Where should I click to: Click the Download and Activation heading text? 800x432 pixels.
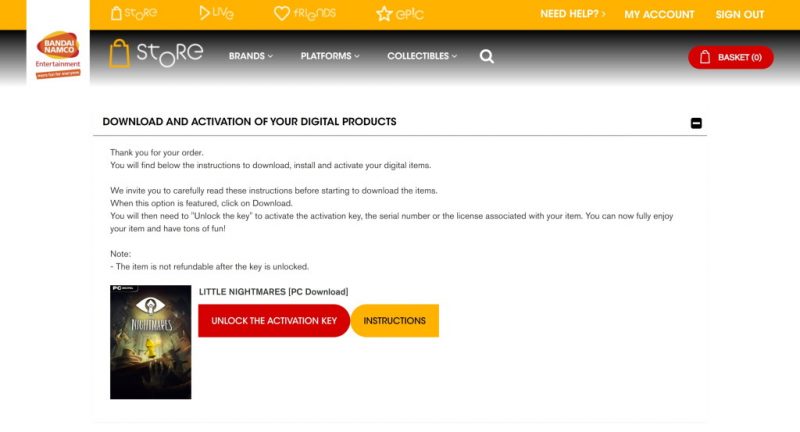click(249, 121)
